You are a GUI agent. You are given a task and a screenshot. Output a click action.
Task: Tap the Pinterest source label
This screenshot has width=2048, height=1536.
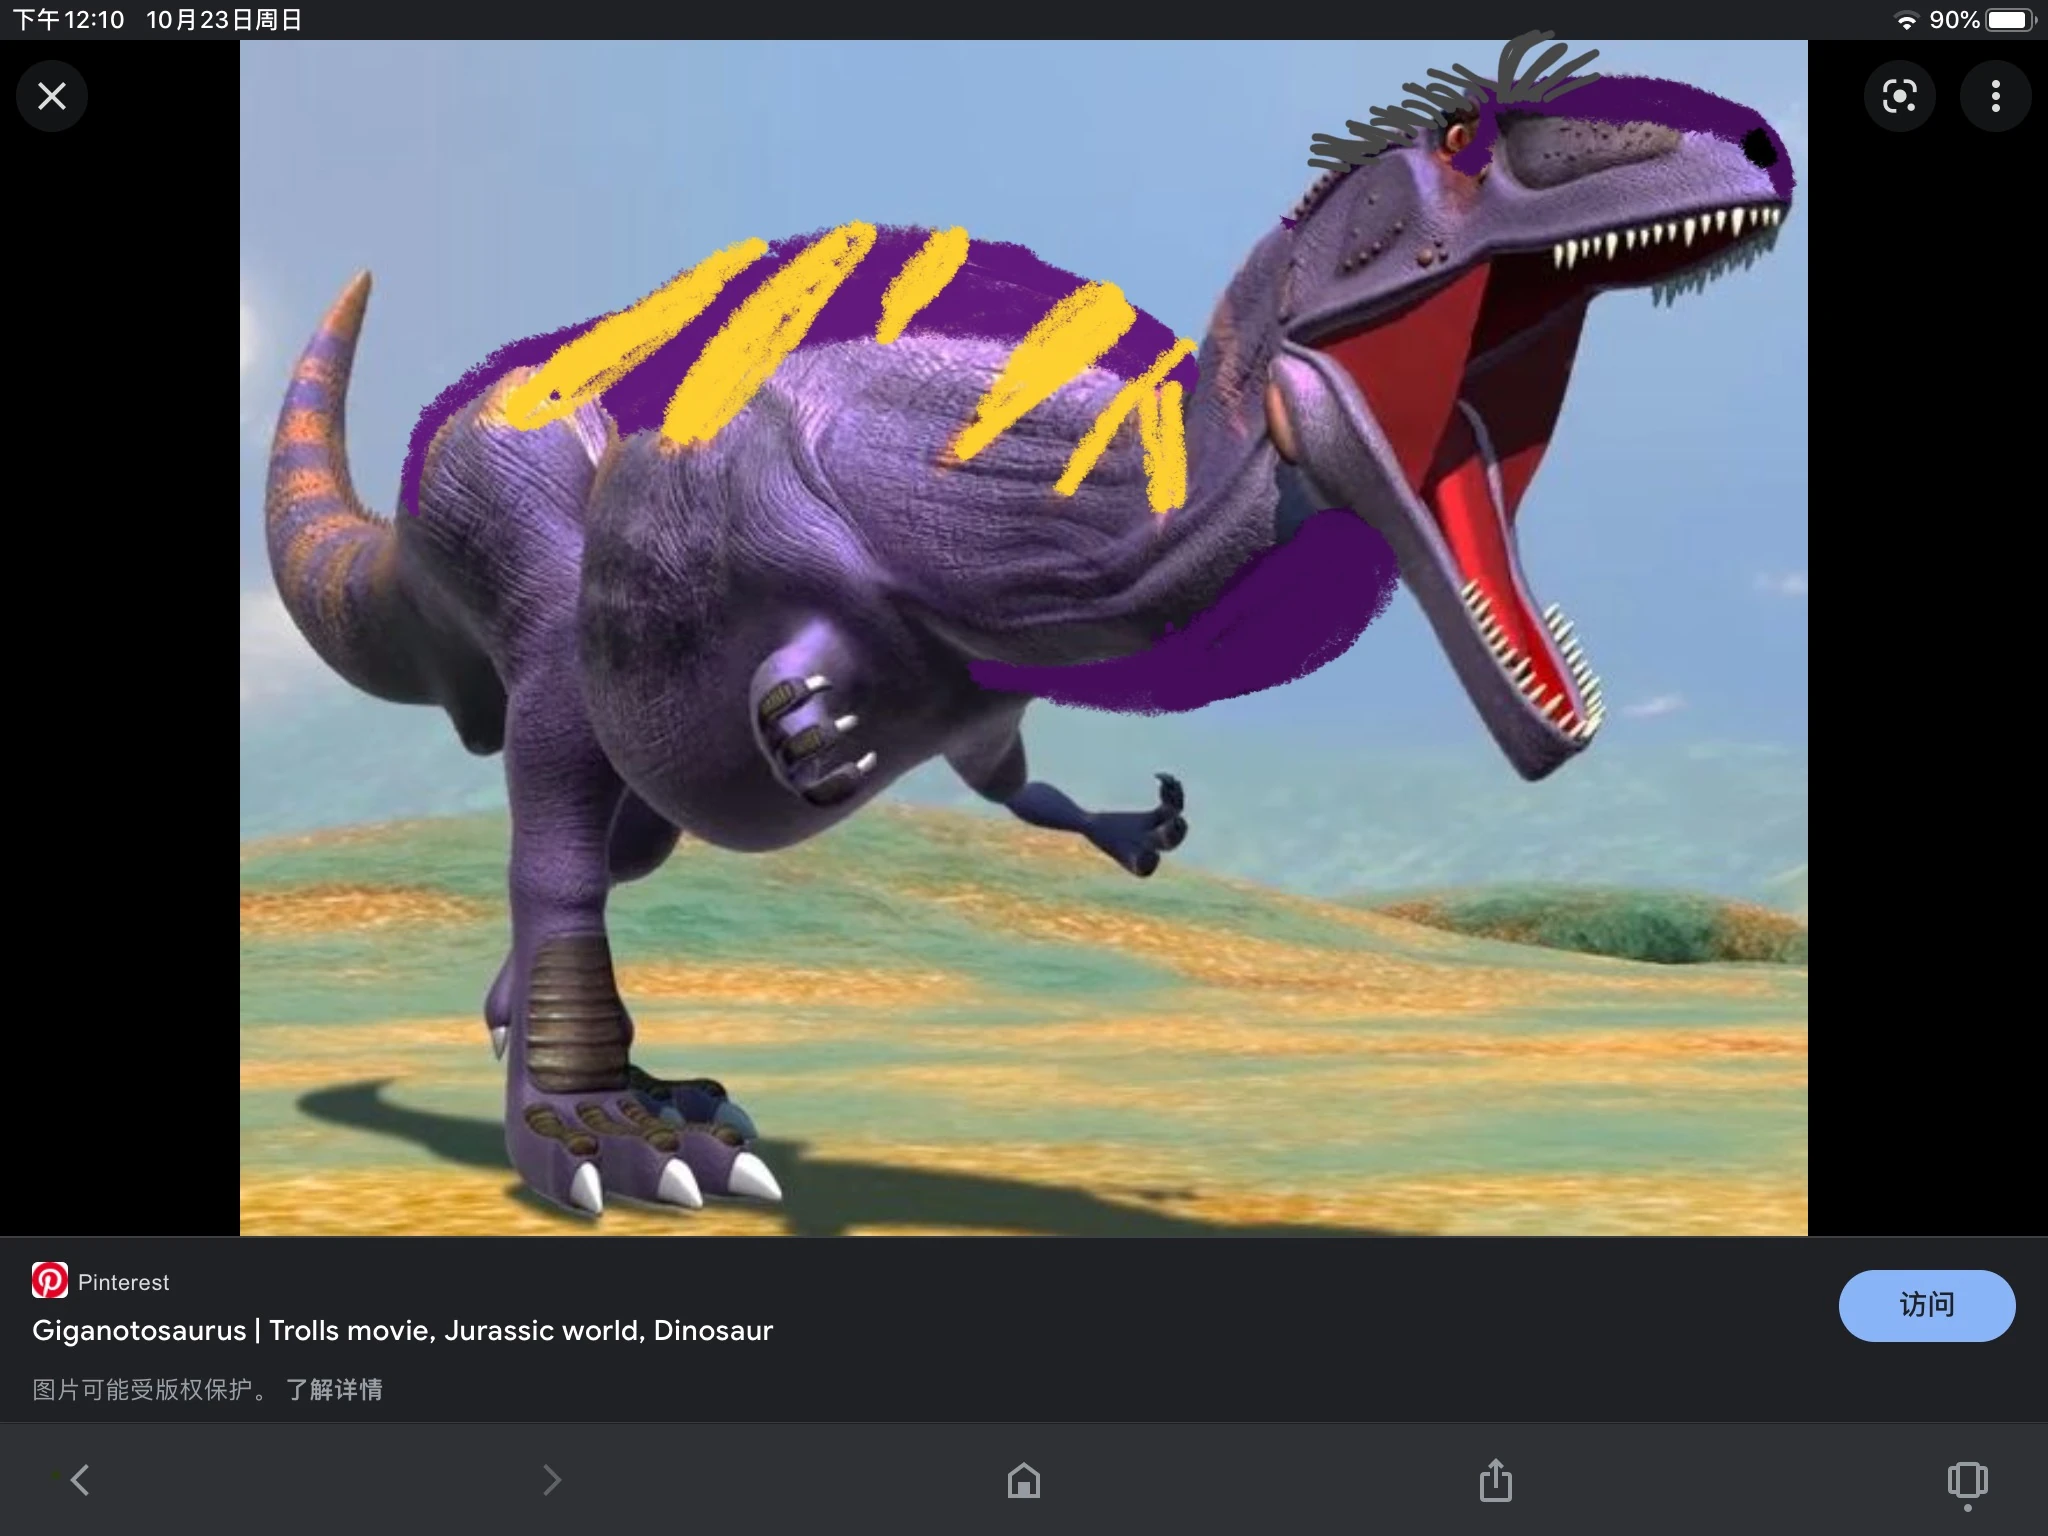124,1281
